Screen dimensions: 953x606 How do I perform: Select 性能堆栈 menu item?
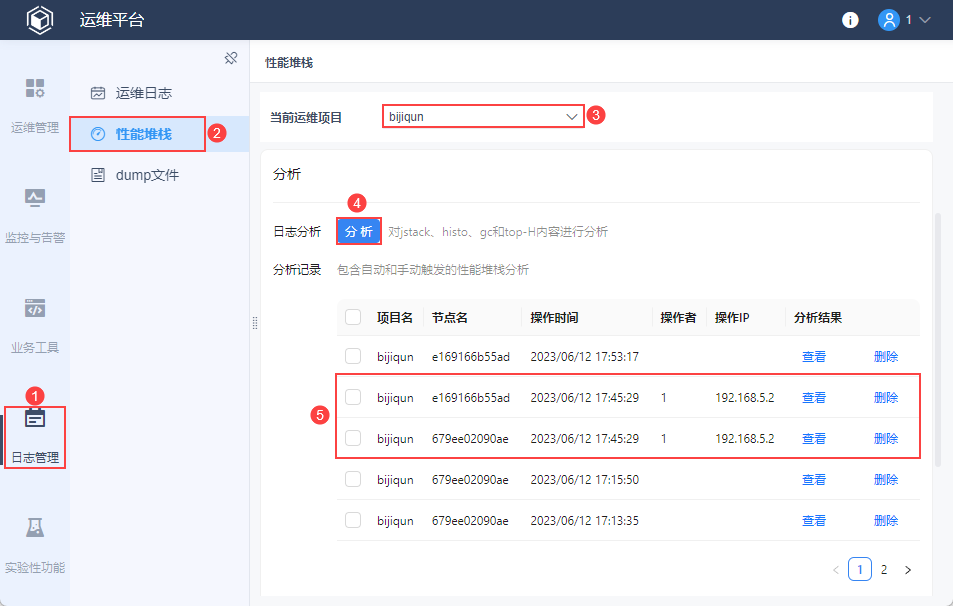pyautogui.click(x=159, y=134)
